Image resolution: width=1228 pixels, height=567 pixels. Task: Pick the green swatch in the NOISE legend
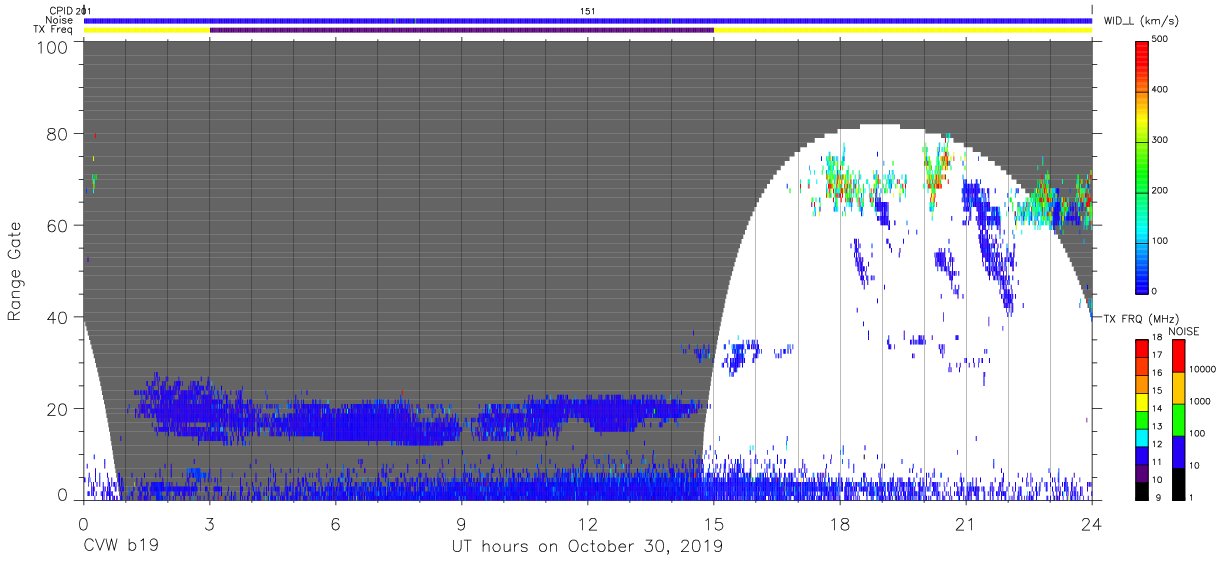click(1178, 420)
